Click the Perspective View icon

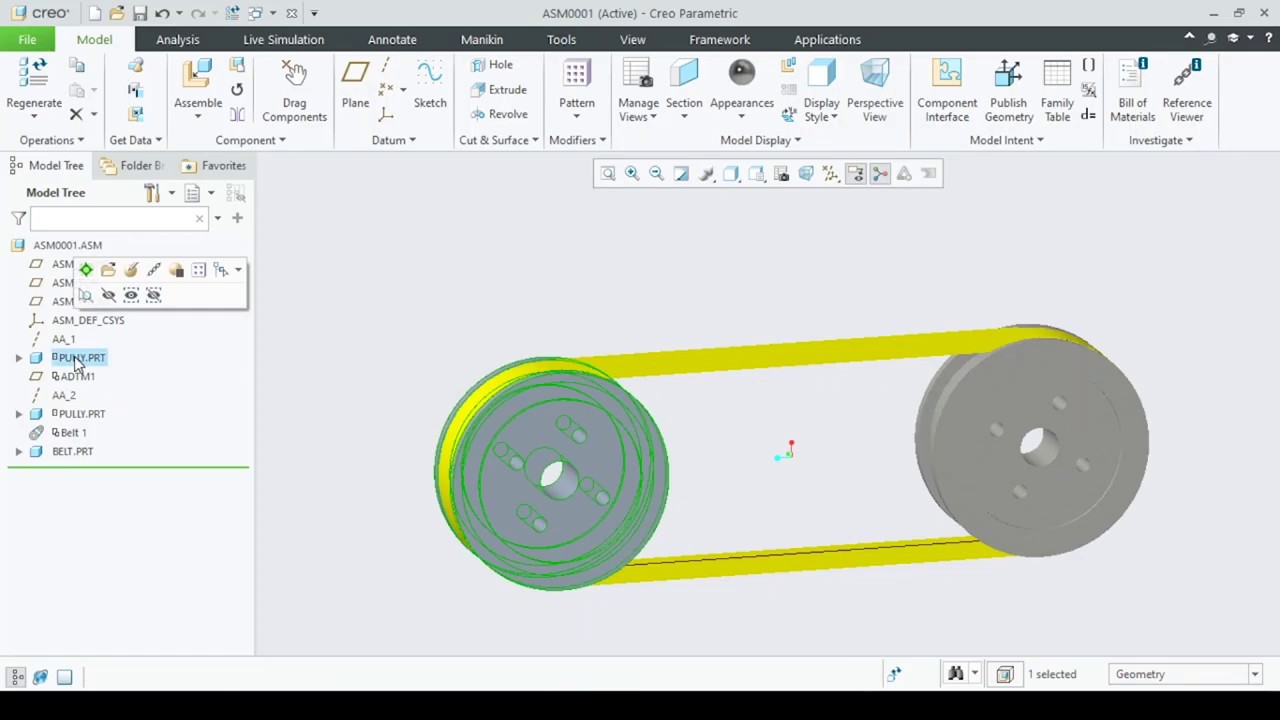(x=874, y=74)
